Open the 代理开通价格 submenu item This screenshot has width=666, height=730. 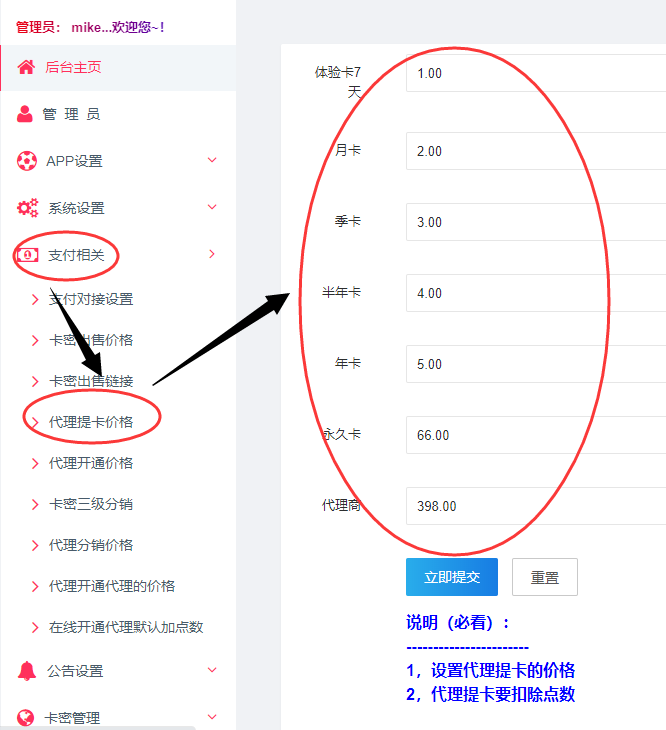(91, 463)
